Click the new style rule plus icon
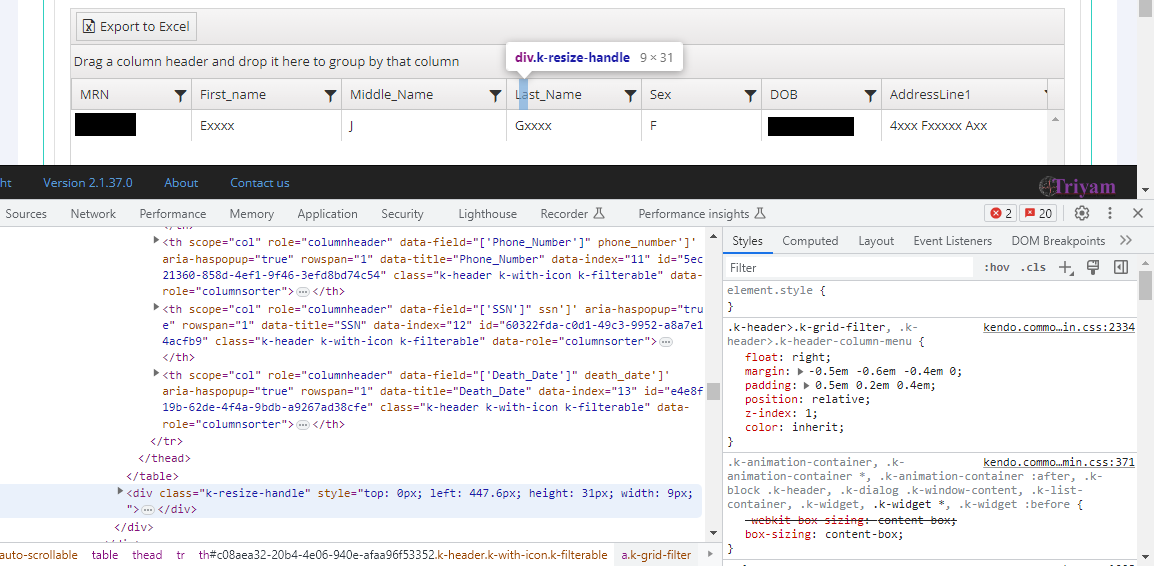 (x=1065, y=267)
